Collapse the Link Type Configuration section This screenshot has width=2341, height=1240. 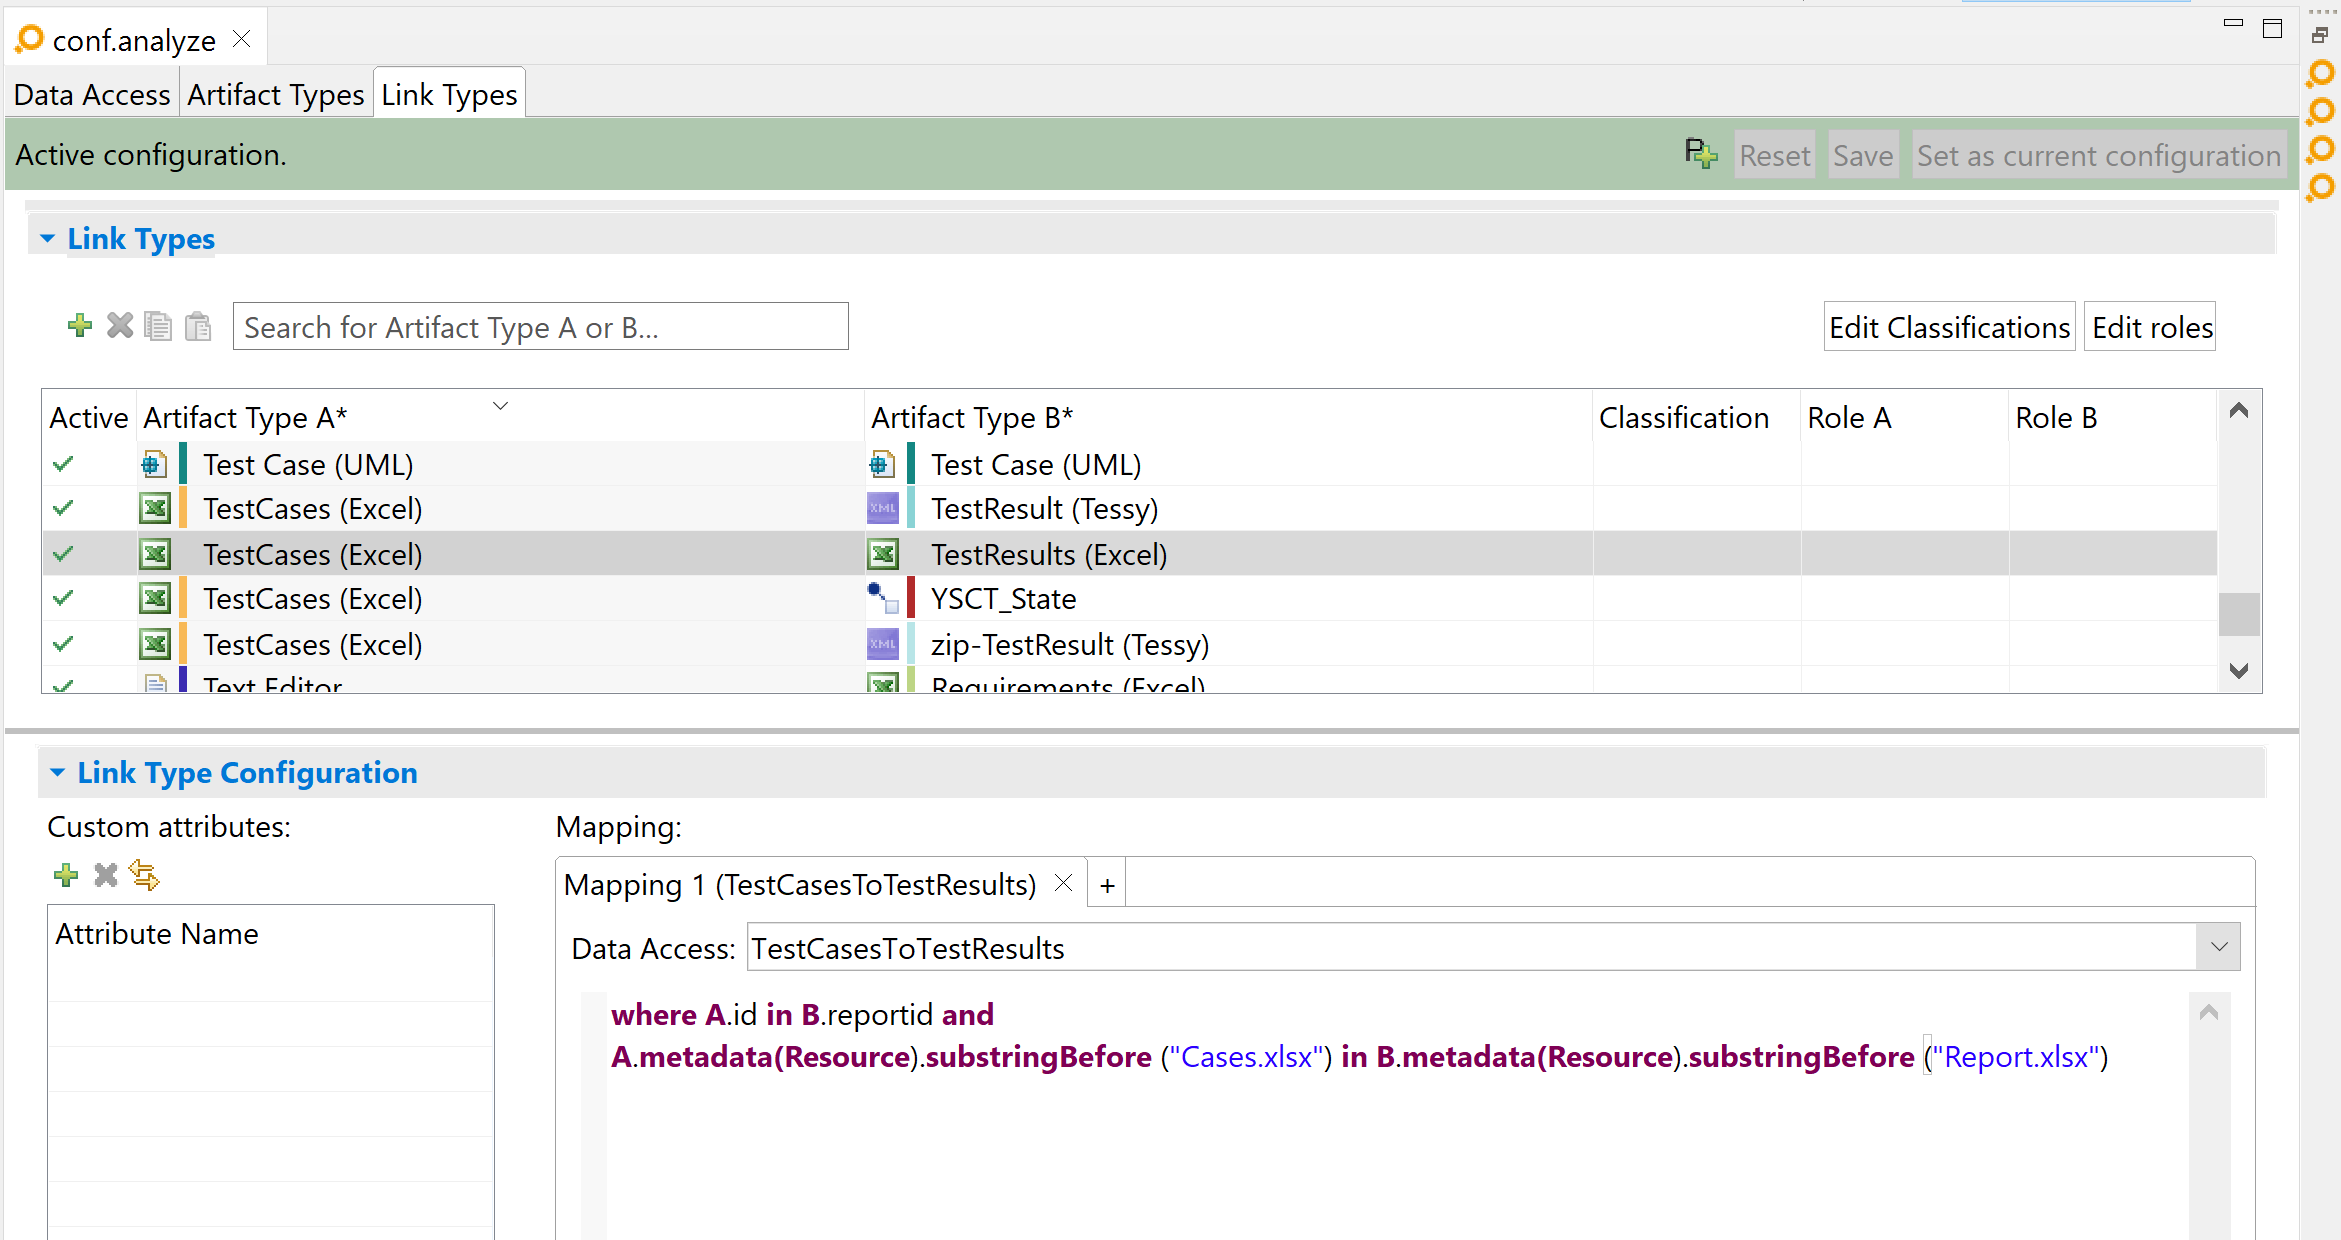[57, 773]
